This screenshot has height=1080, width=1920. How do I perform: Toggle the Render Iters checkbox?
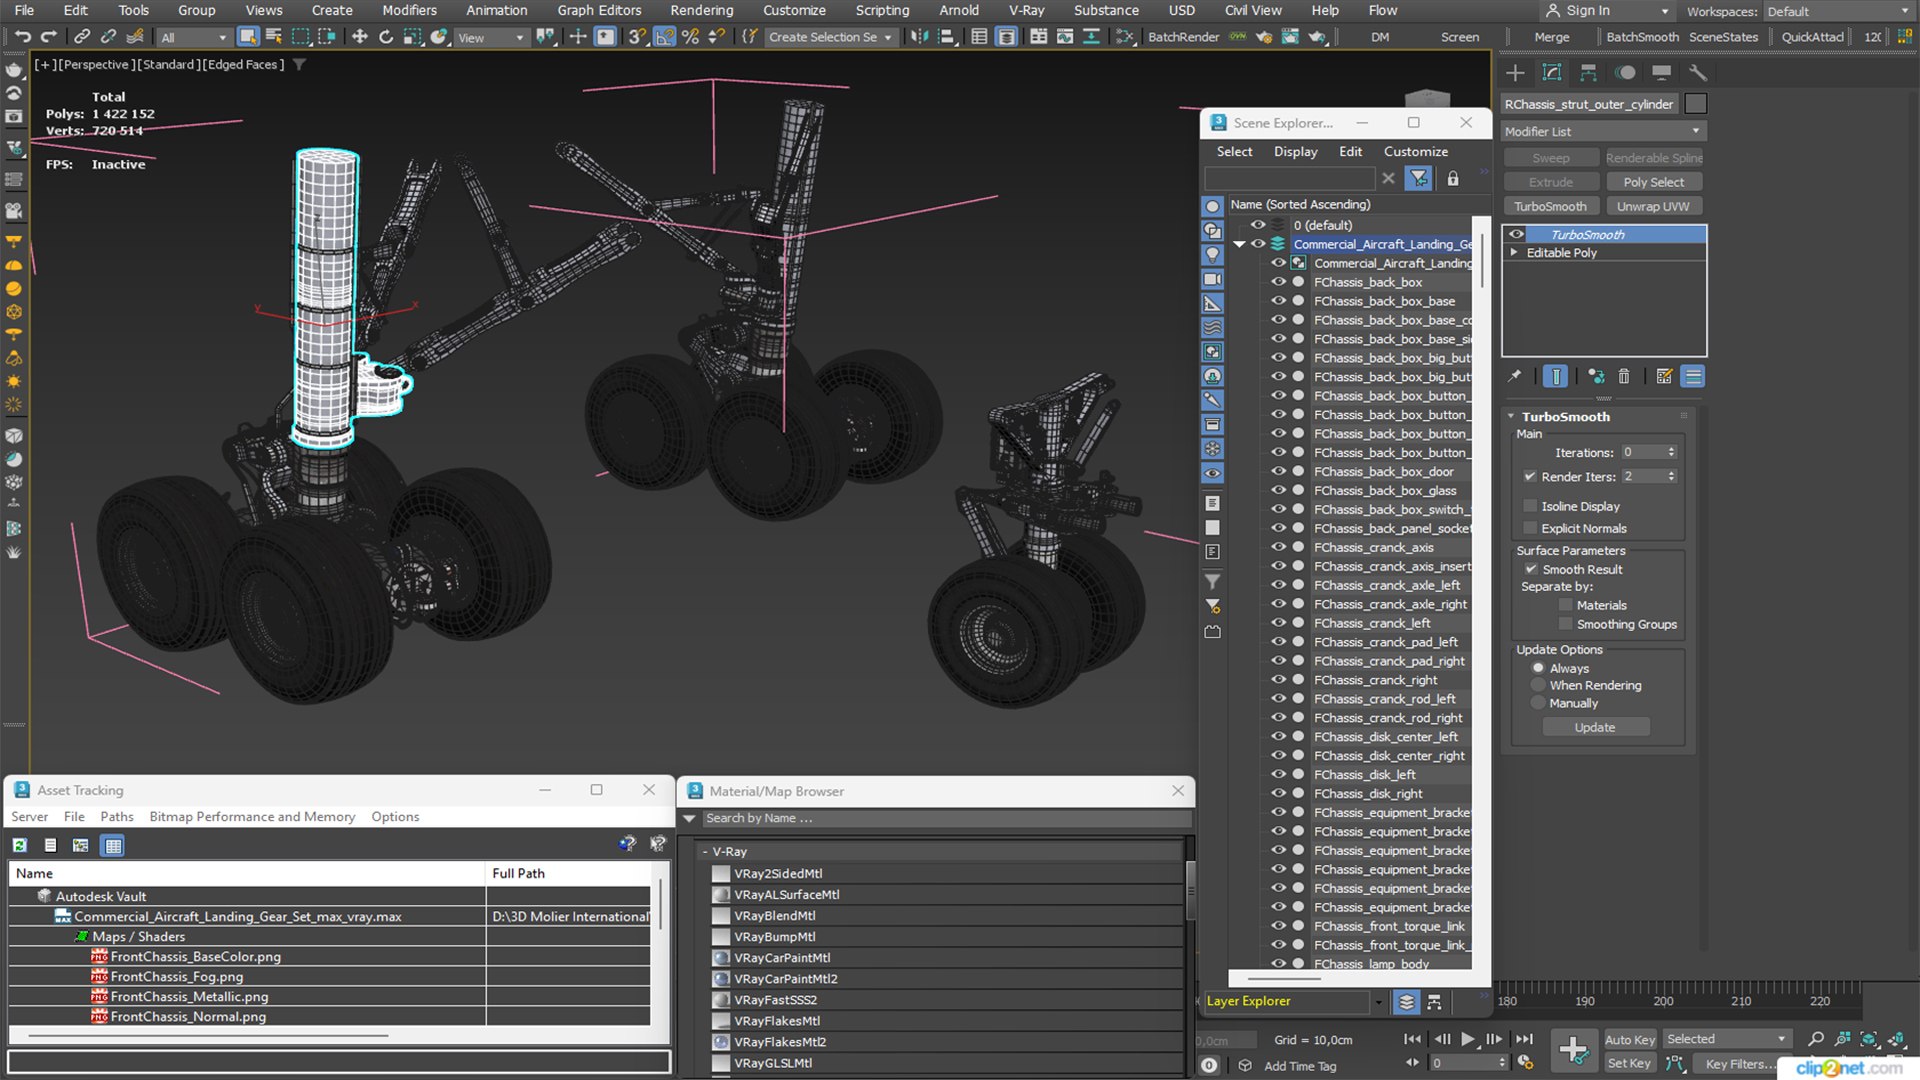[1530, 476]
